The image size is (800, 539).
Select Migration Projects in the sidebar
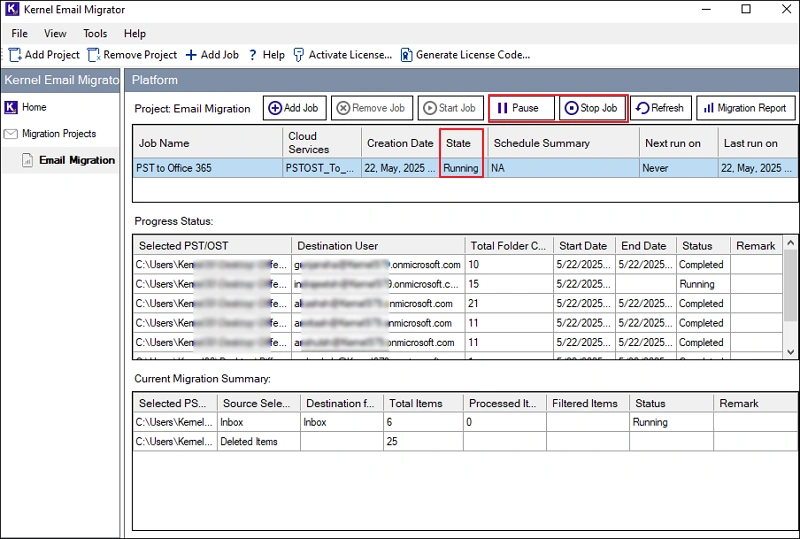(59, 134)
